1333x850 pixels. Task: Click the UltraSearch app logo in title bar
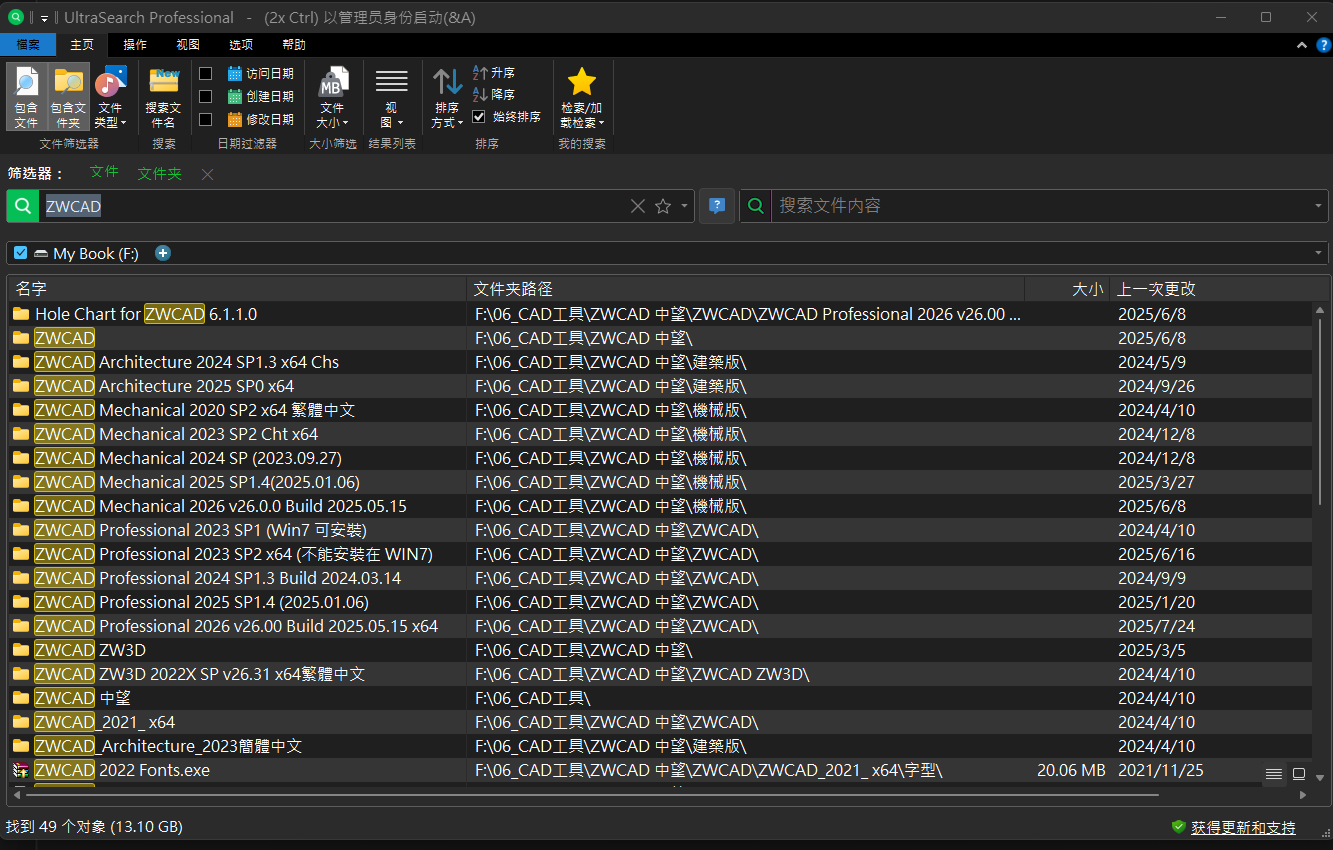[x=15, y=17]
